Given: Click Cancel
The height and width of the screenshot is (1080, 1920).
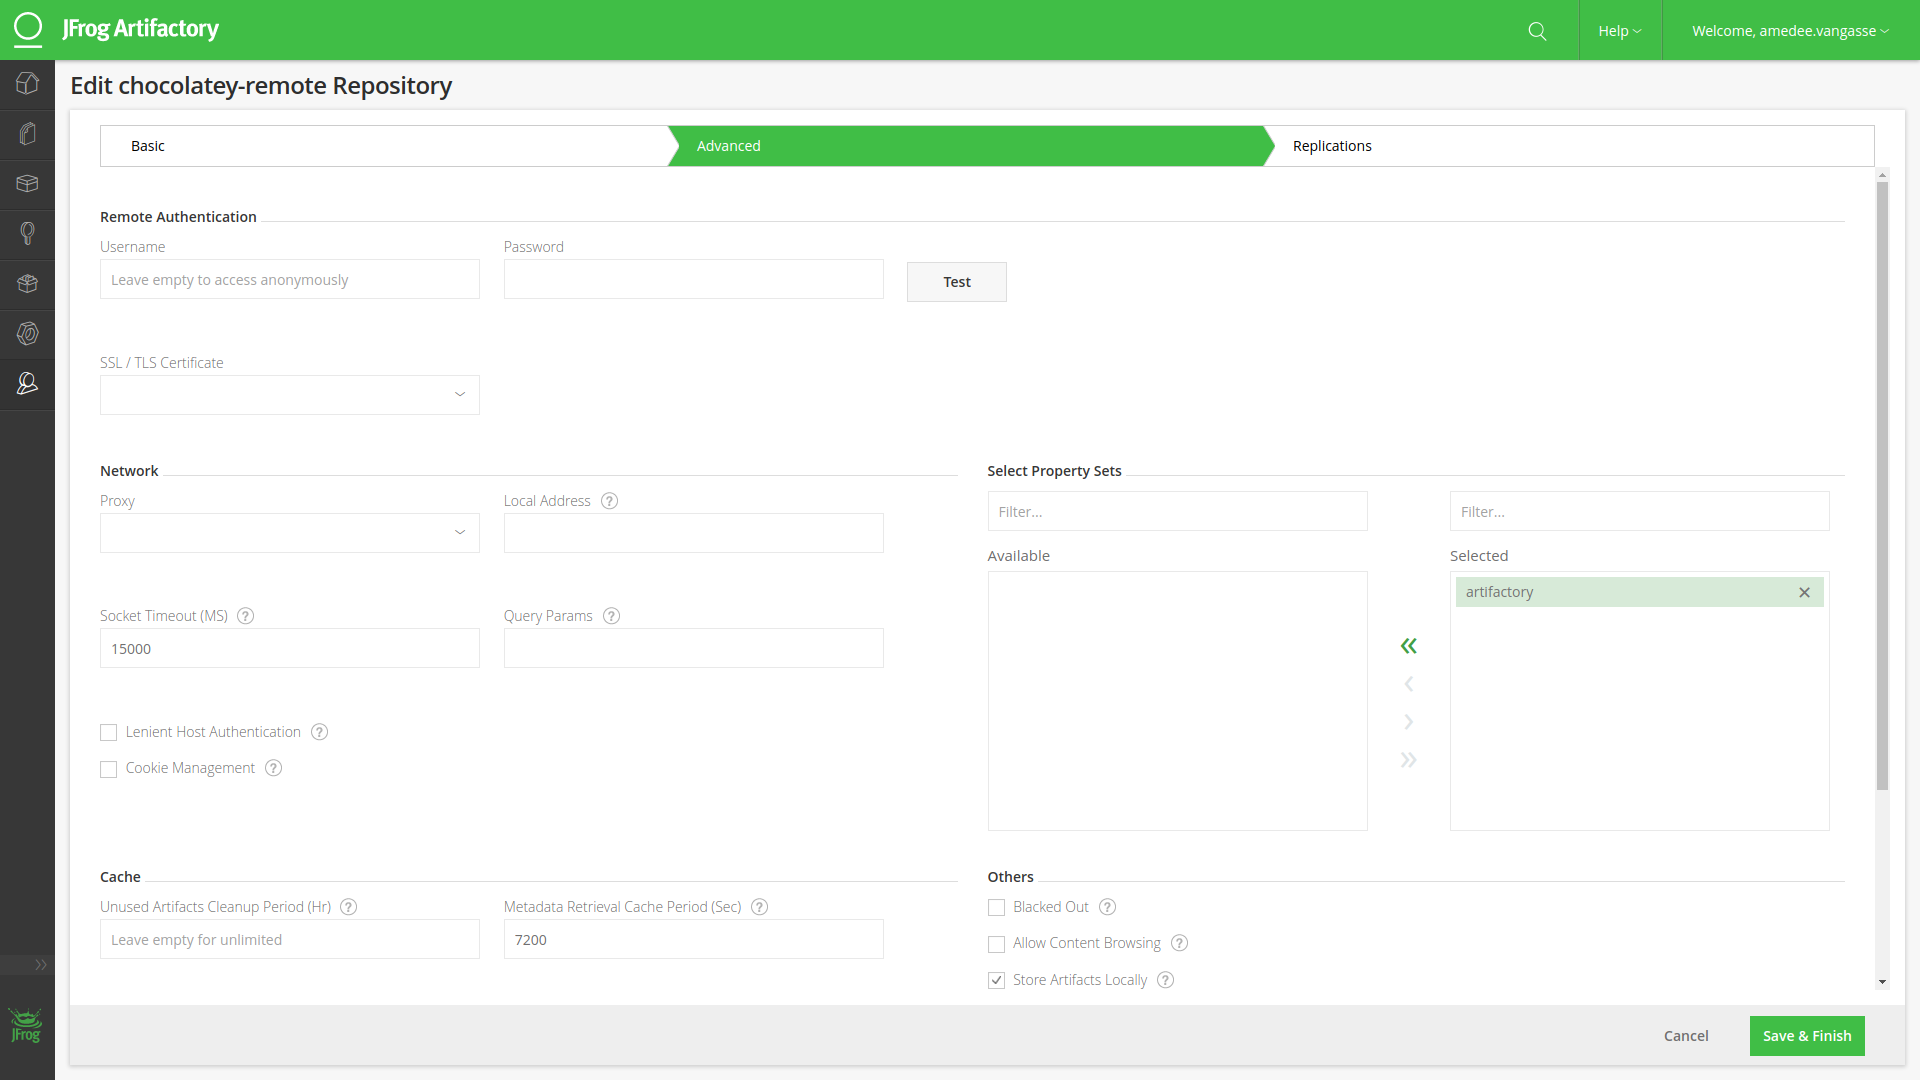Looking at the screenshot, I should tap(1686, 1036).
